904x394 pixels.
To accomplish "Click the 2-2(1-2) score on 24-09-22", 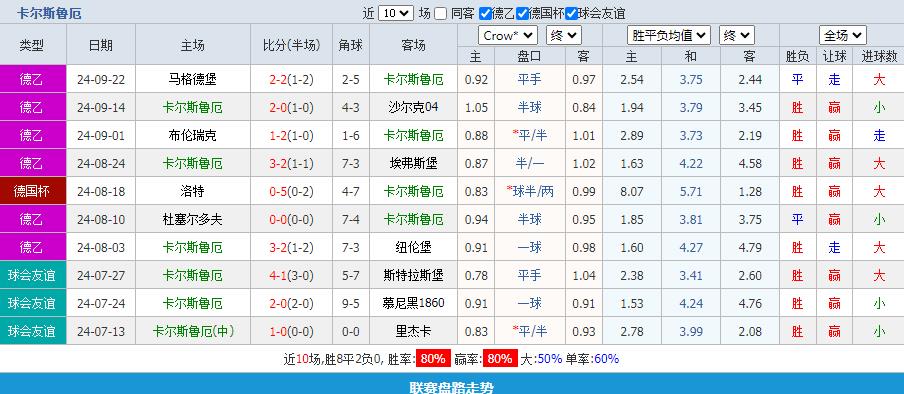I will pyautogui.click(x=291, y=80).
